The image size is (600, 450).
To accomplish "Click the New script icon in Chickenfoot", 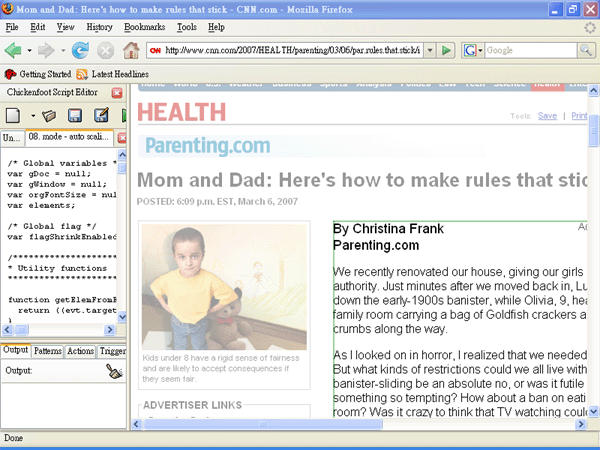I will tap(13, 116).
